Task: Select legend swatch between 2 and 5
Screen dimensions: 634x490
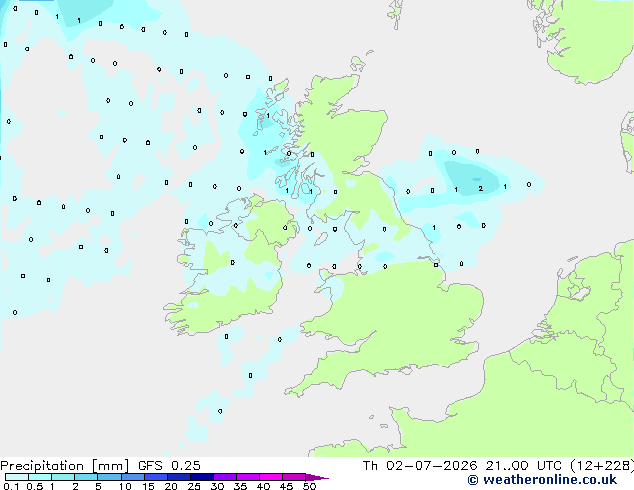Action: [86, 477]
